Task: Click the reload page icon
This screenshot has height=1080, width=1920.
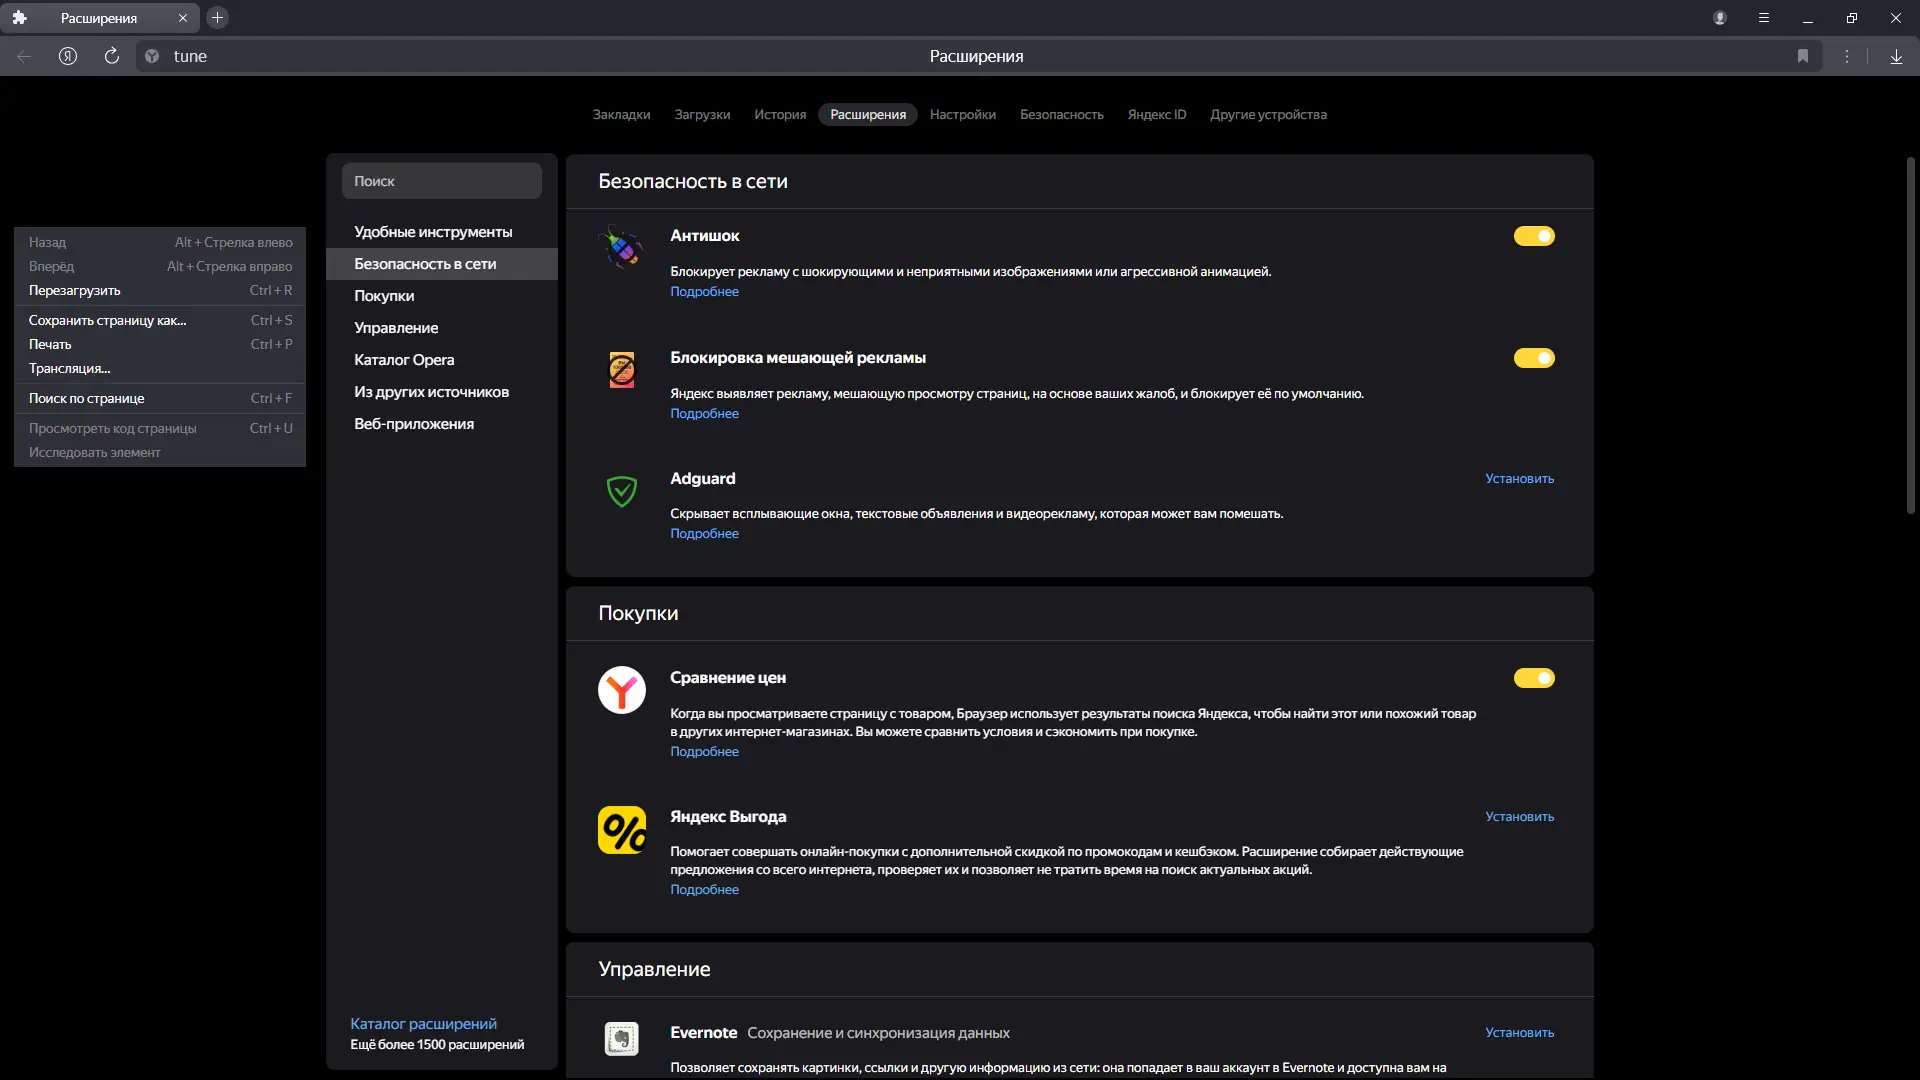Action: coord(112,56)
